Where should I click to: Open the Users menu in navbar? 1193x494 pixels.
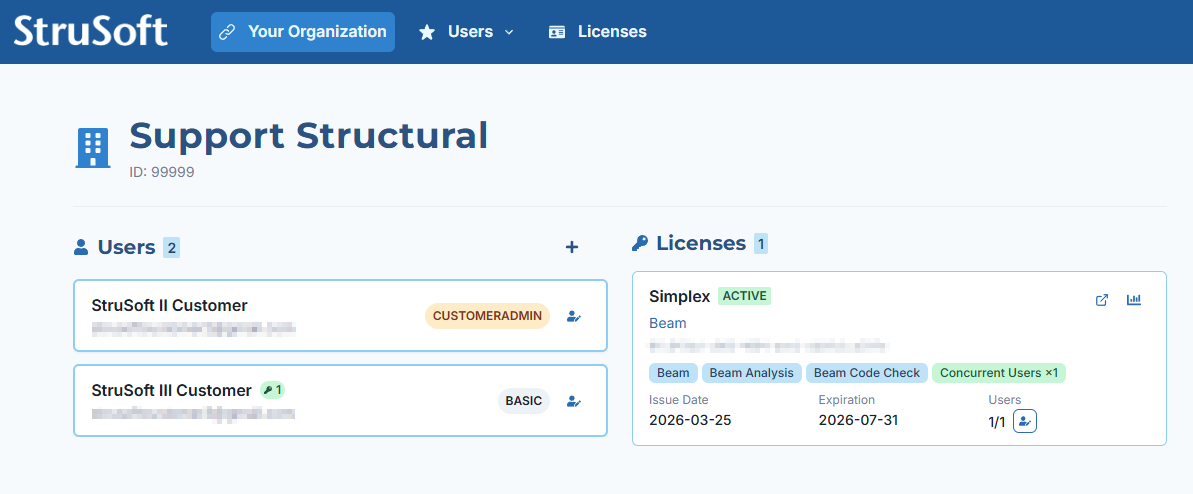pos(466,32)
